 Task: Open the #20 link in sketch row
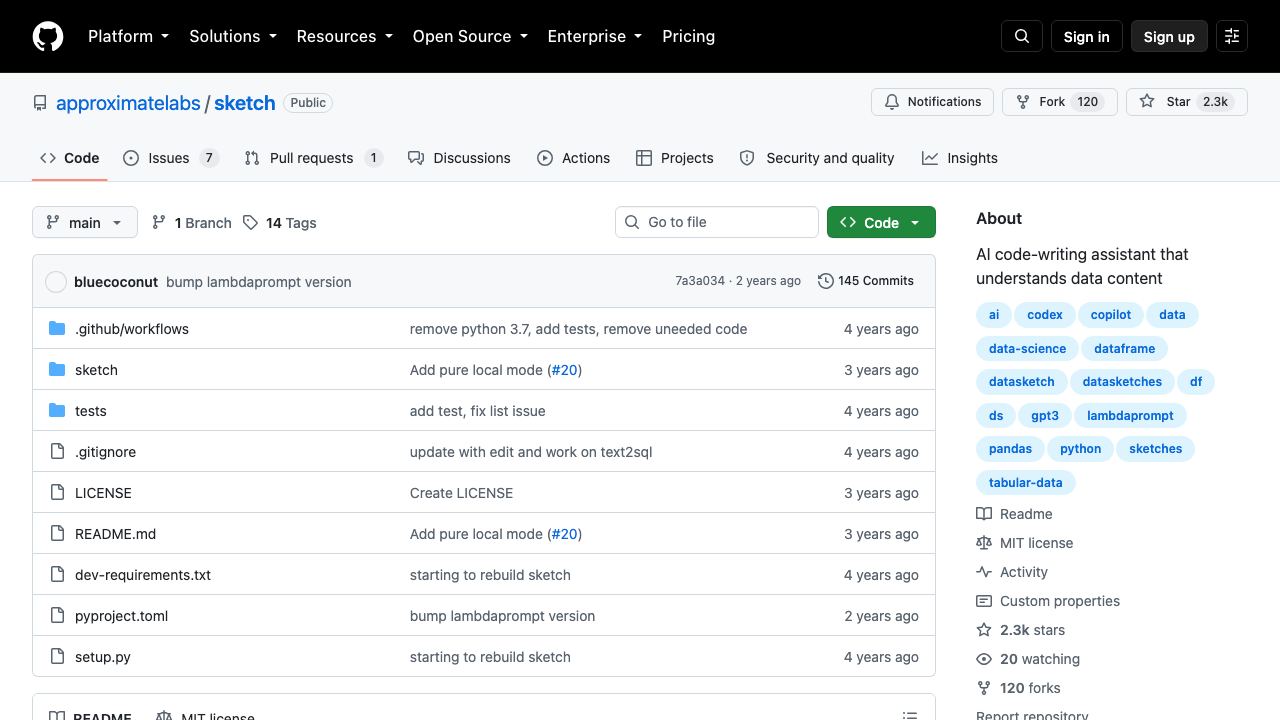(x=565, y=370)
